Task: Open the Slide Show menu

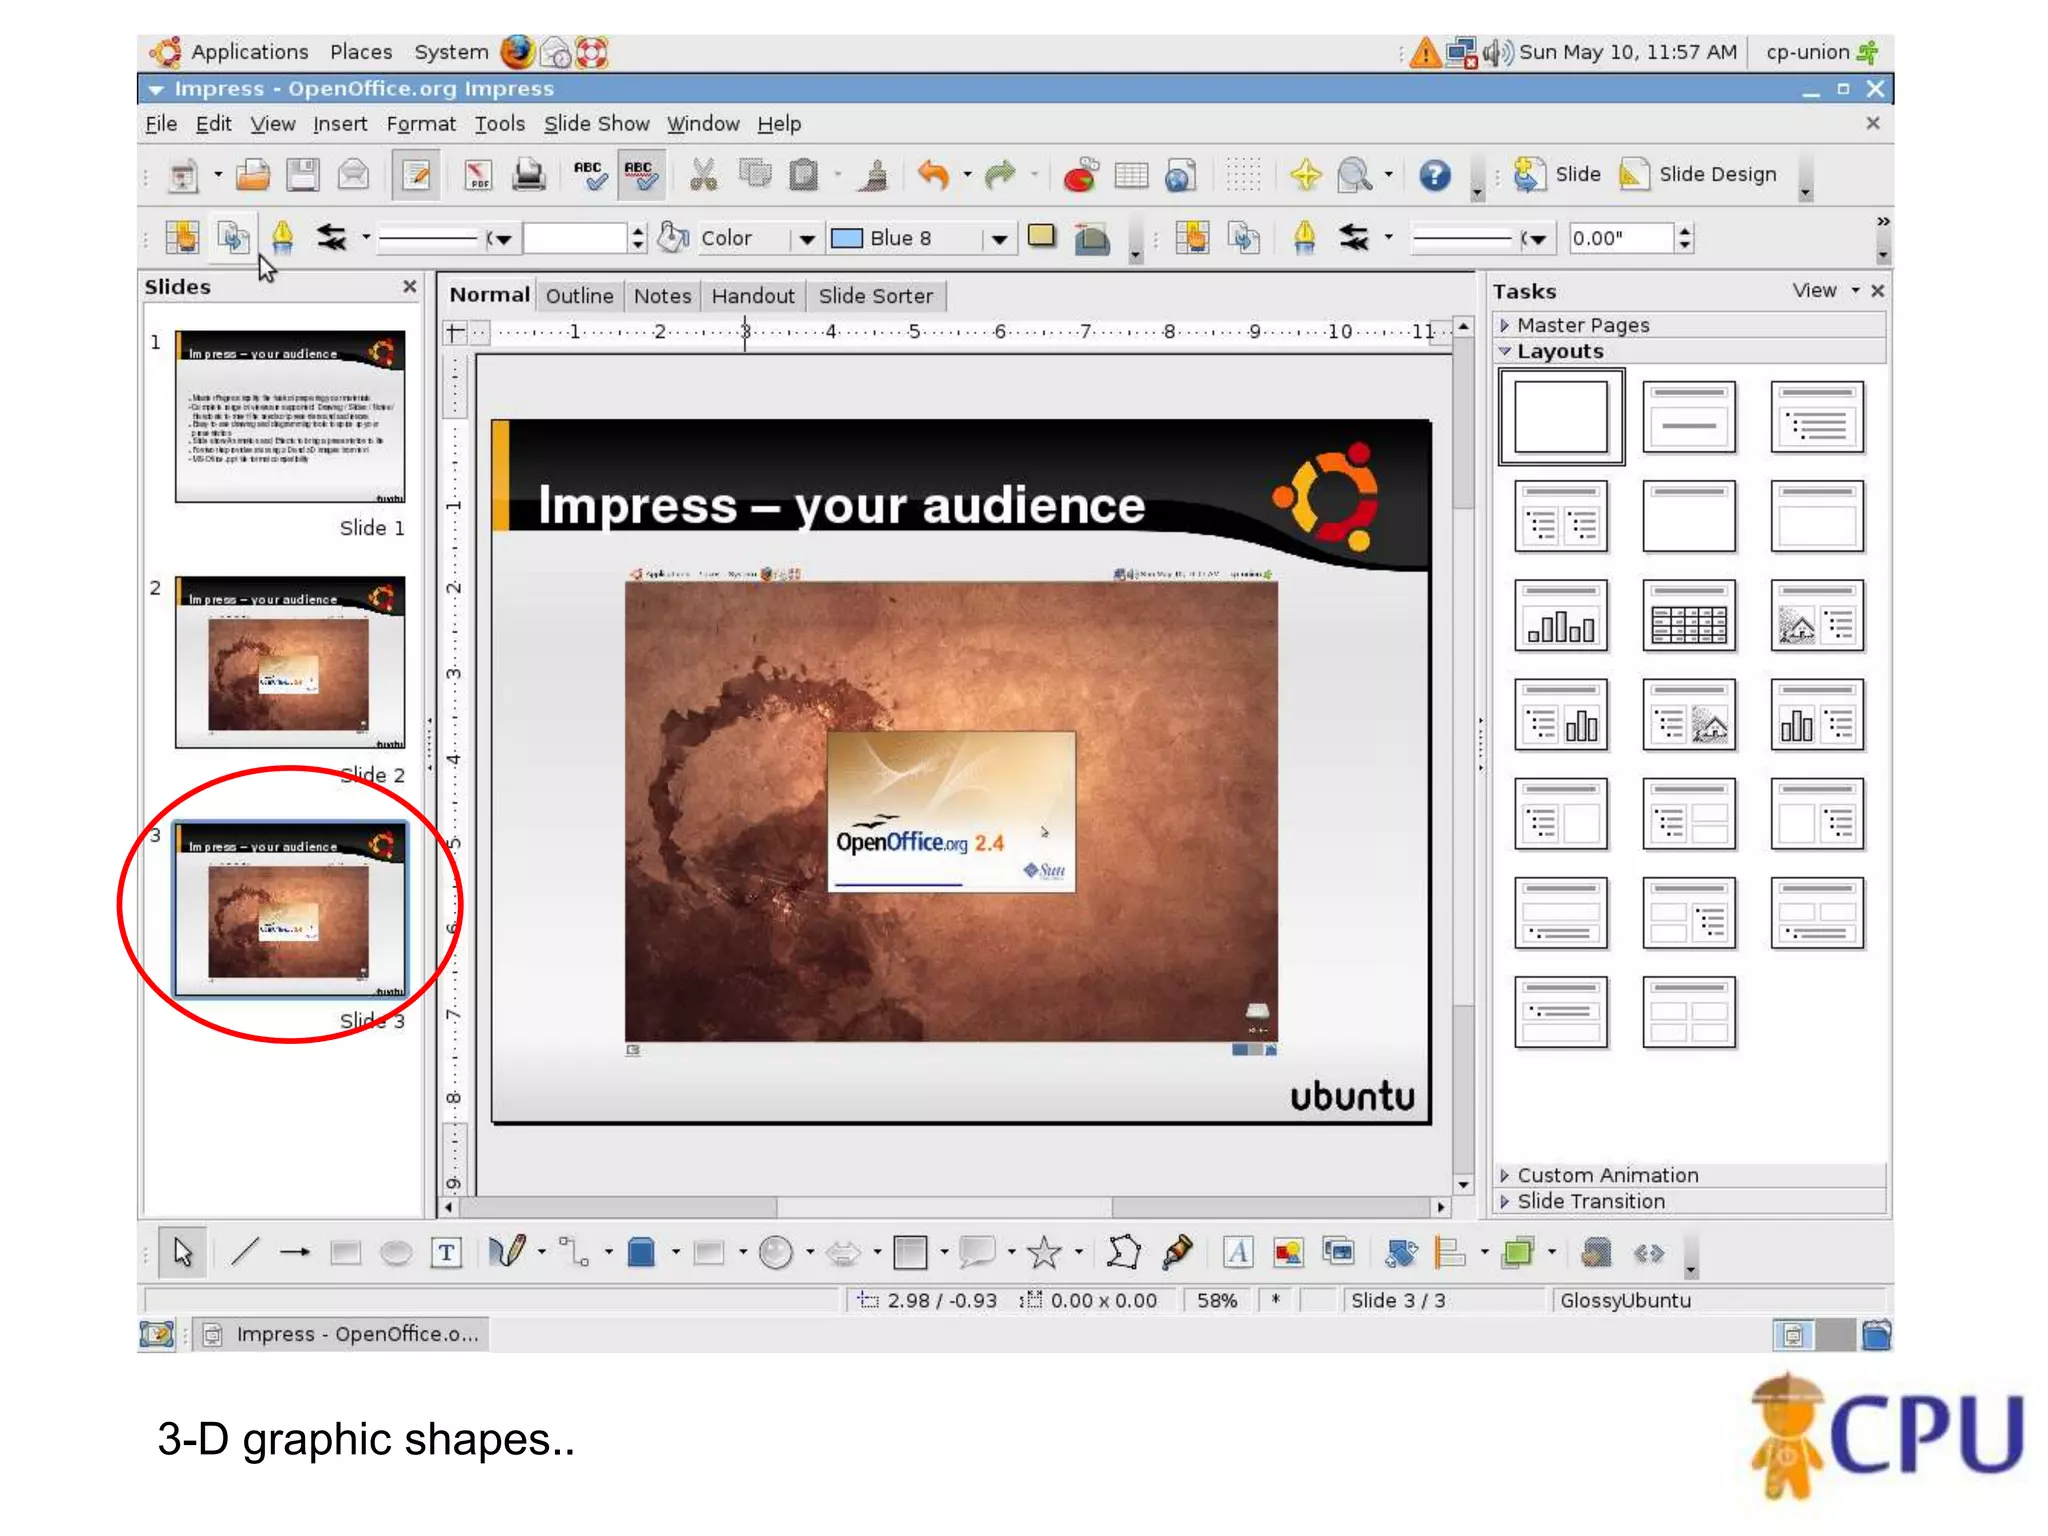Action: [596, 124]
